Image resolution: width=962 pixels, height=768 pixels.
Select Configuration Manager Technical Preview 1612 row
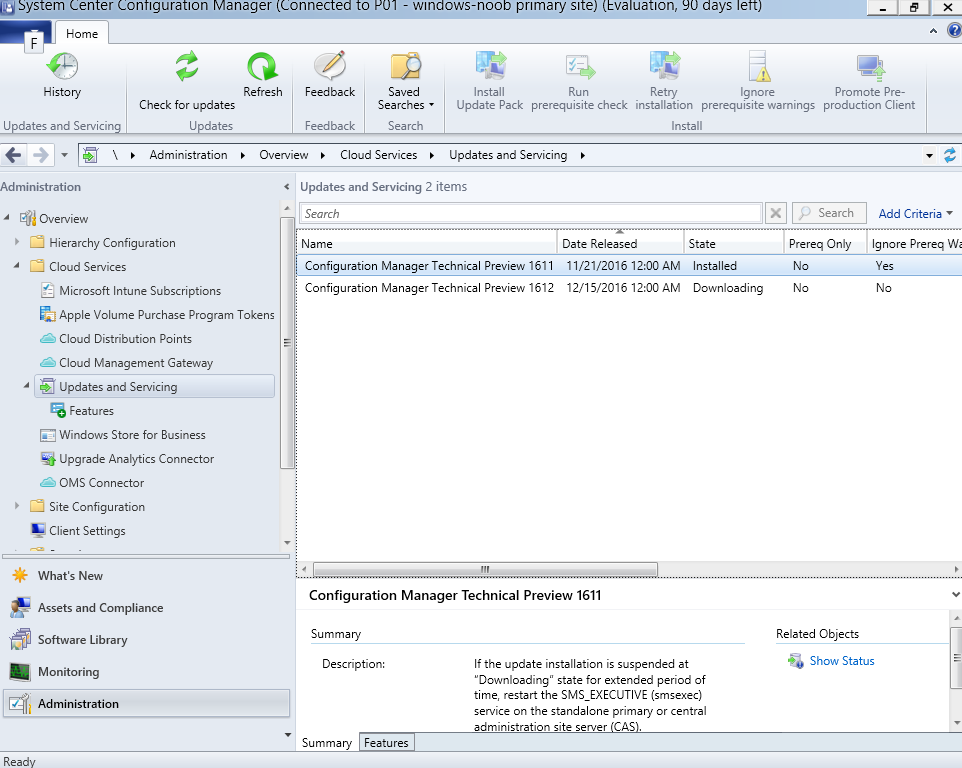click(629, 288)
